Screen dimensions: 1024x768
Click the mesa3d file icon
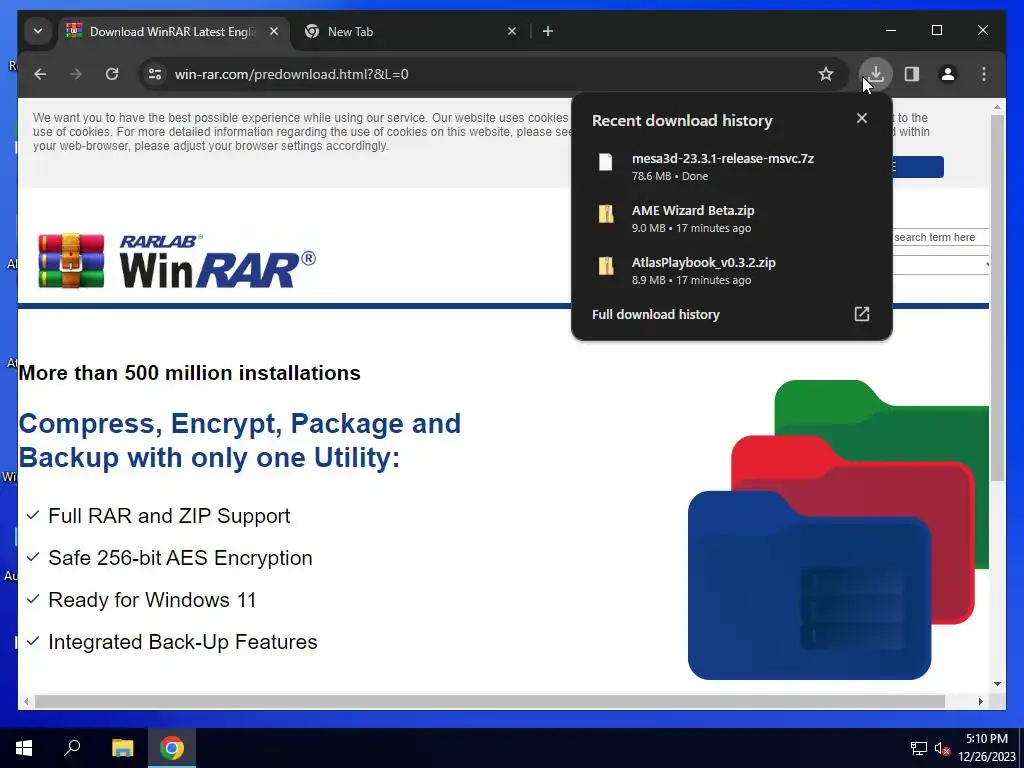(x=606, y=162)
